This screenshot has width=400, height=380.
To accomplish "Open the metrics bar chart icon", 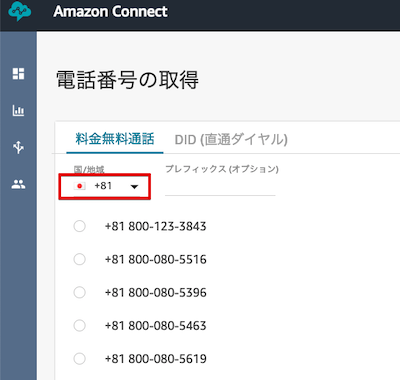I will 18,111.
